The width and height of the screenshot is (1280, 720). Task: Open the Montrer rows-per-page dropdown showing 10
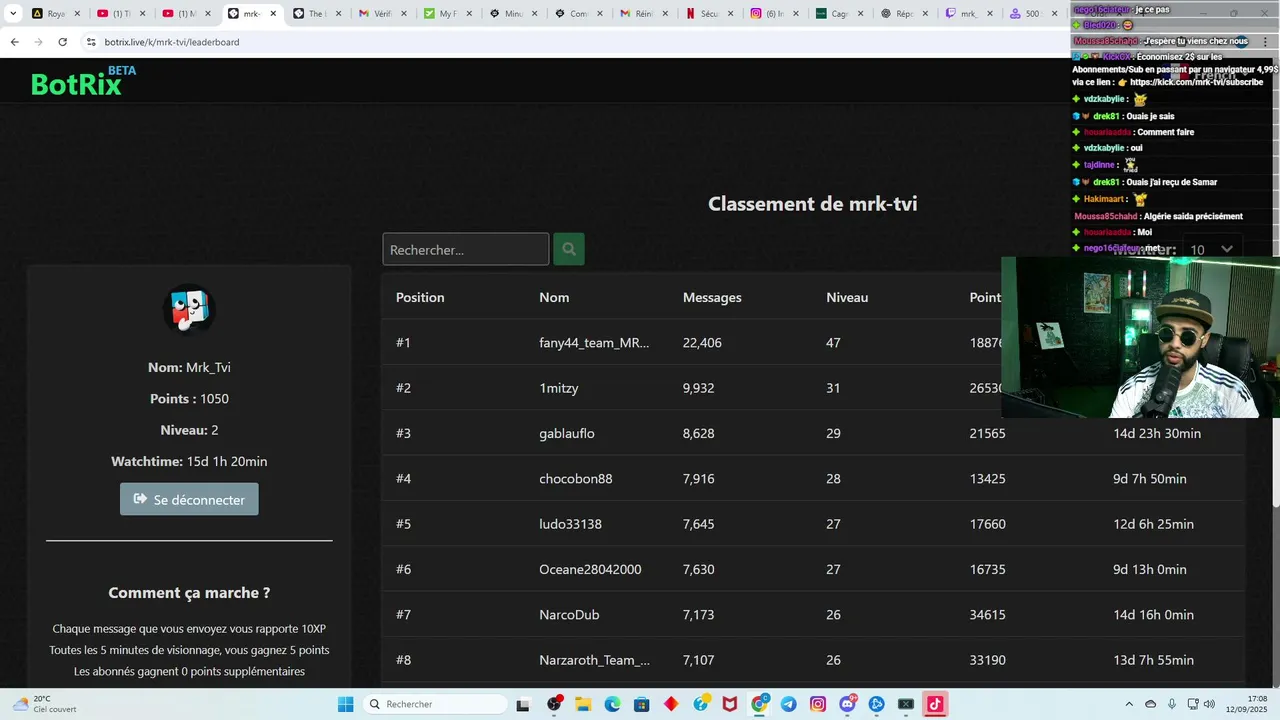coord(1212,249)
